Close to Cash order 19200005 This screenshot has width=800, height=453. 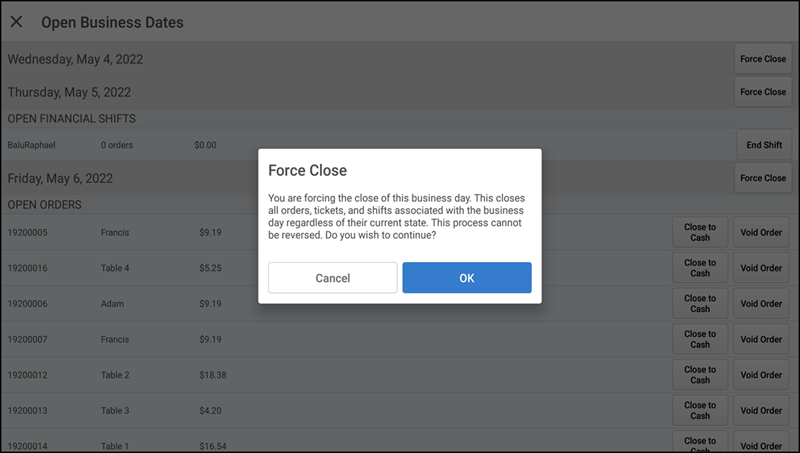(x=700, y=232)
